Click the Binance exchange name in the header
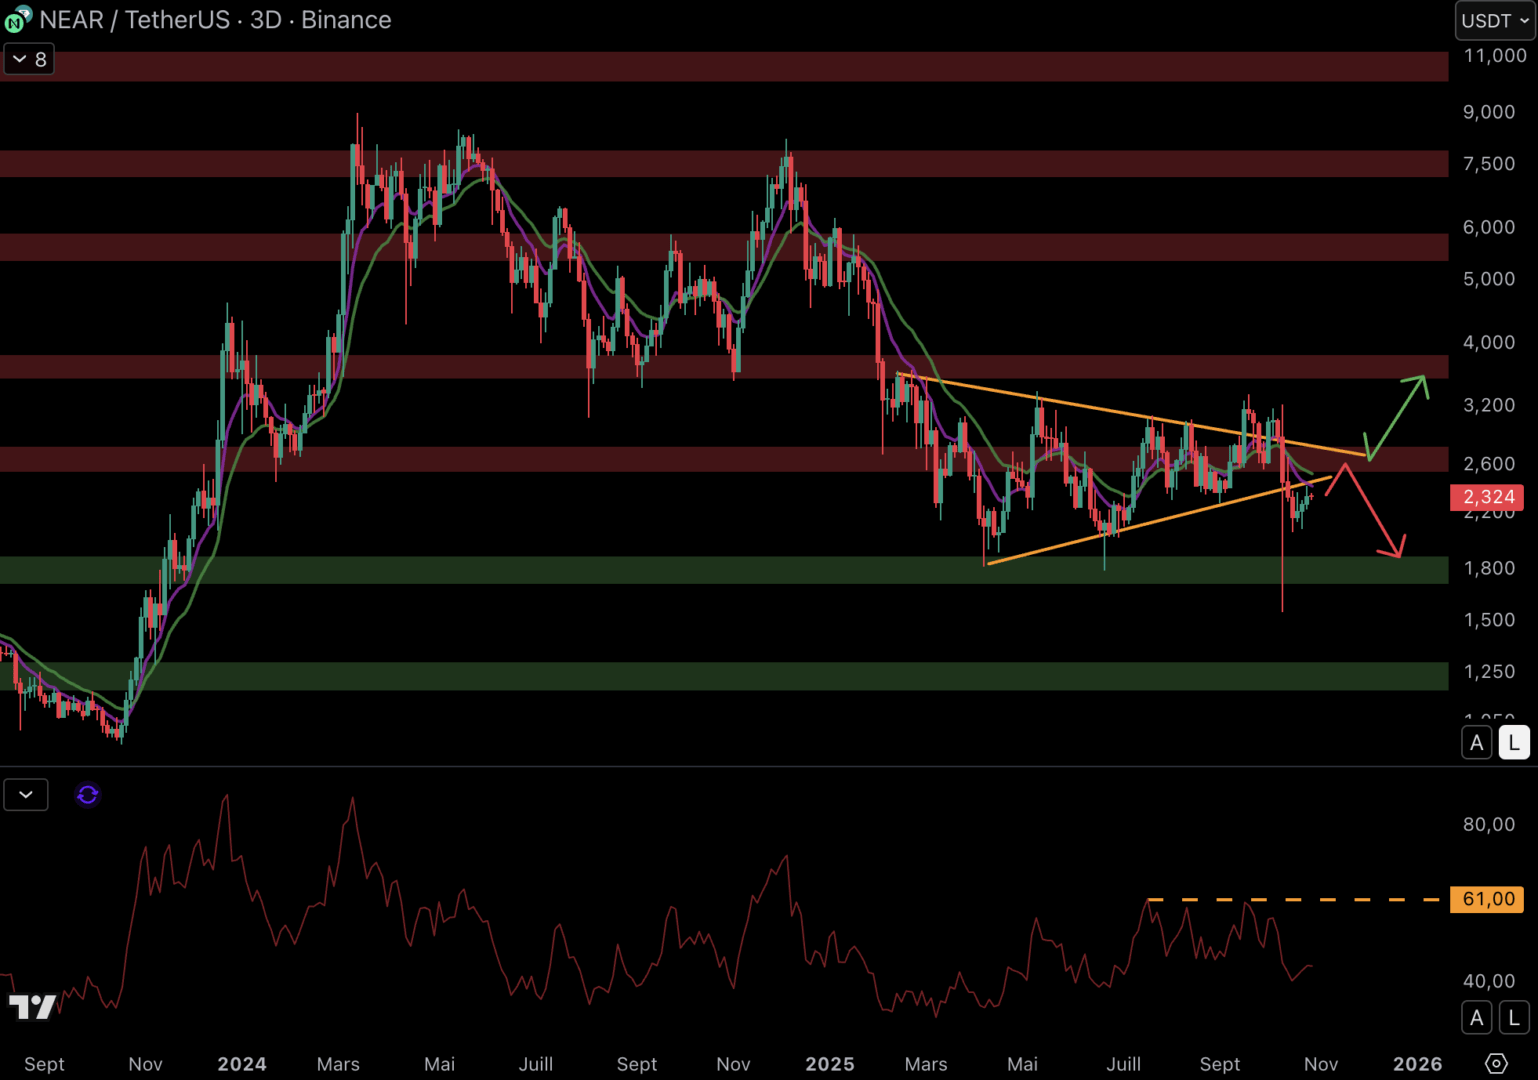The width and height of the screenshot is (1538, 1080). pos(346,19)
